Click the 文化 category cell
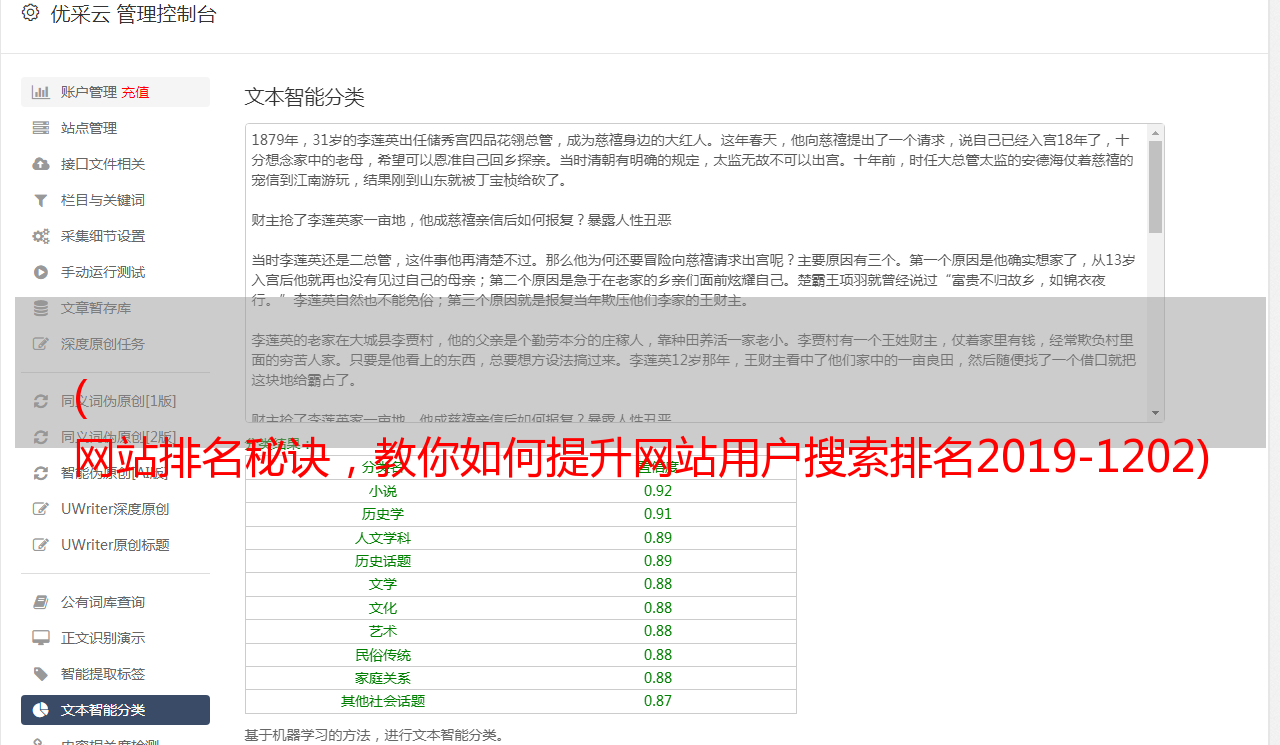The height and width of the screenshot is (745, 1280). coord(383,608)
